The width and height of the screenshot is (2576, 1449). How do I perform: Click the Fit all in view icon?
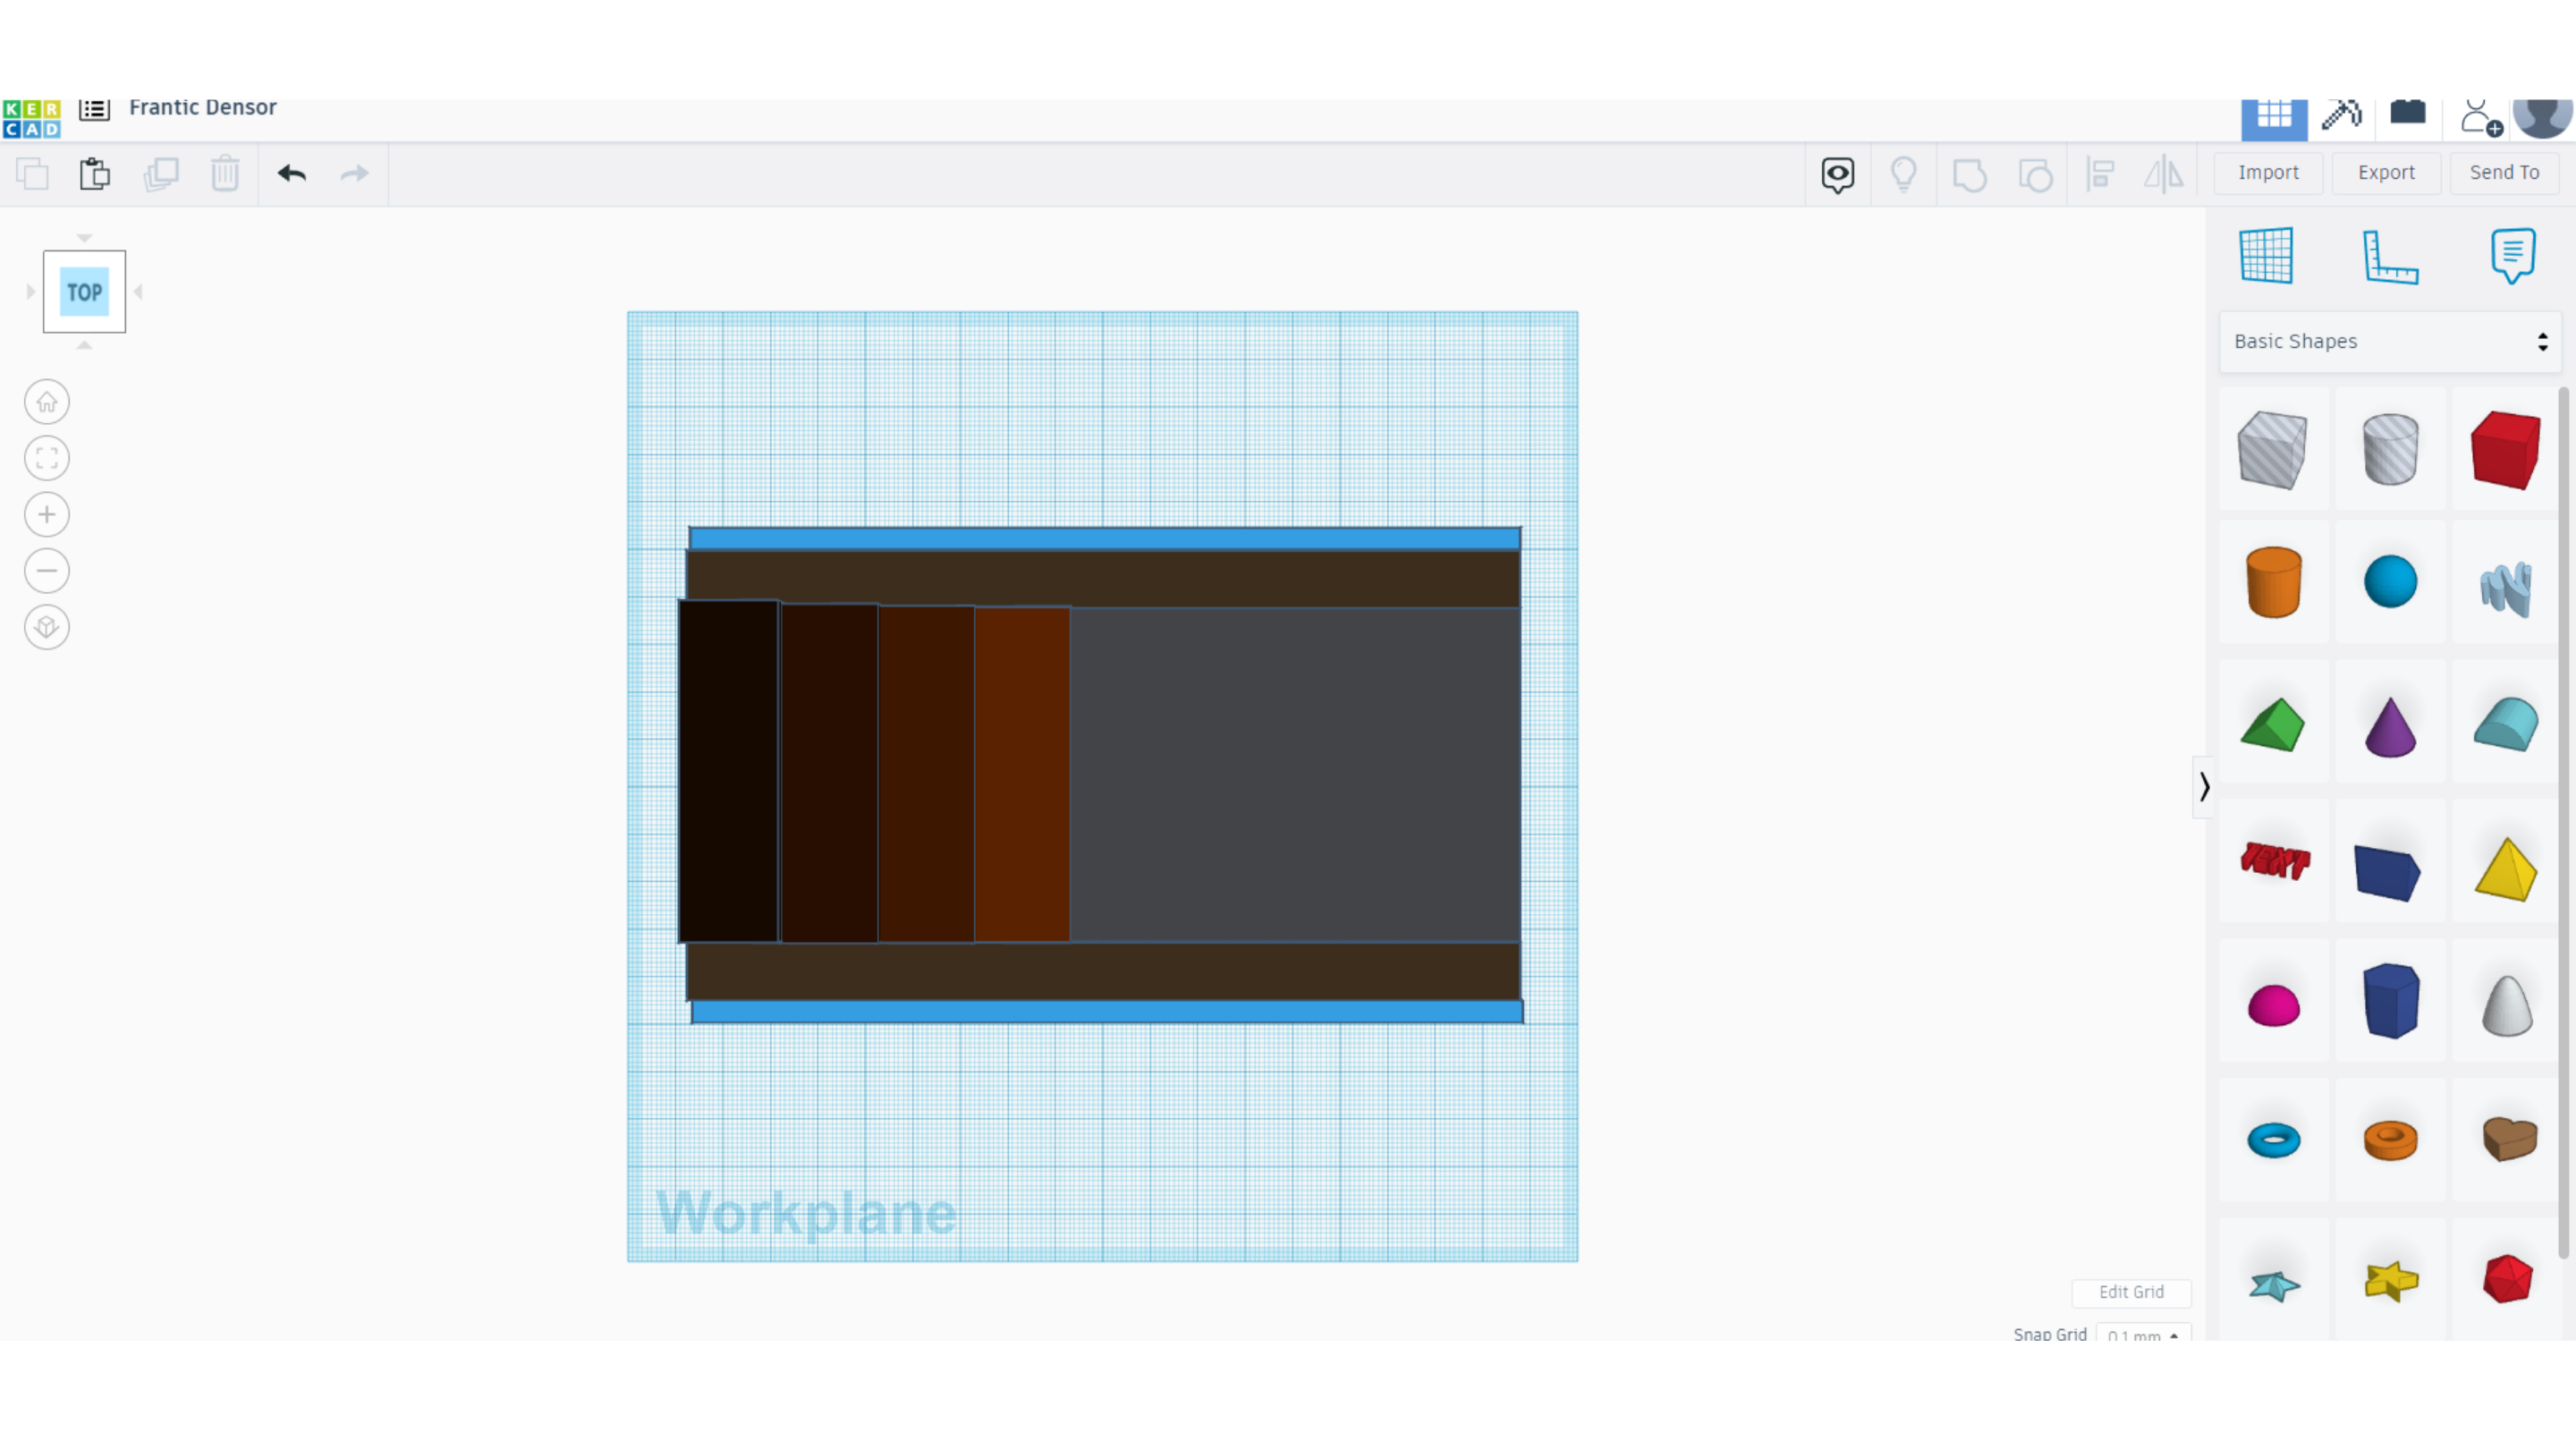(47, 459)
